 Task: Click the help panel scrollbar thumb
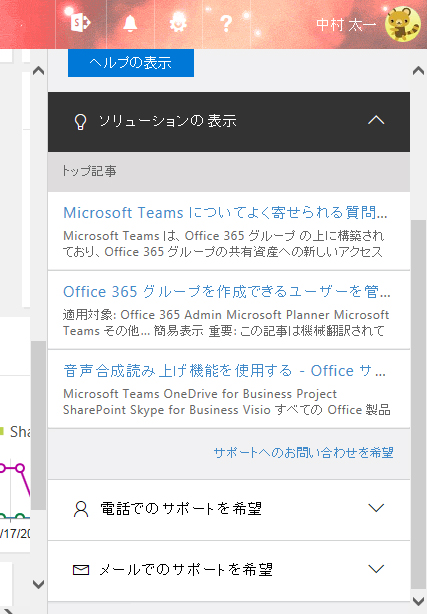(418, 403)
